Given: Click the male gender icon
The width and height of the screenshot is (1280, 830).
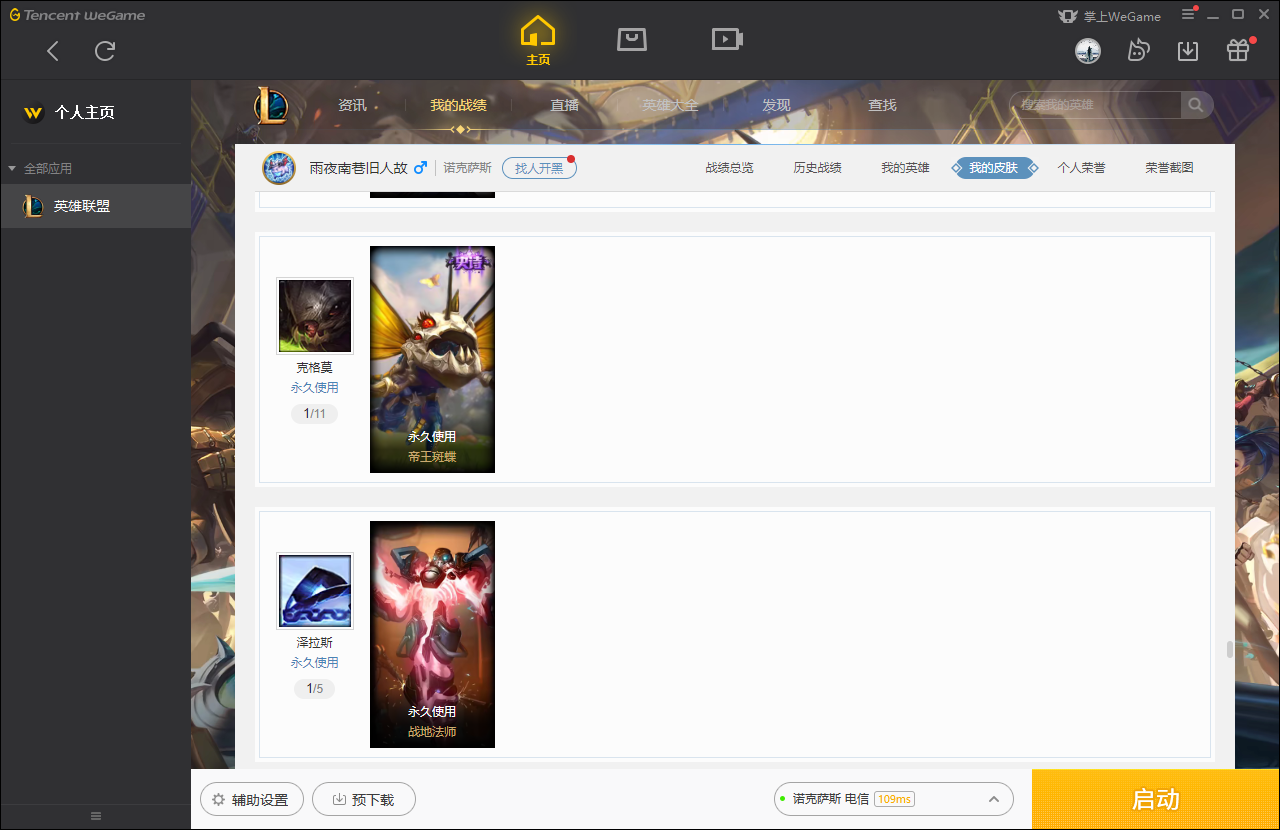Looking at the screenshot, I should tap(420, 167).
